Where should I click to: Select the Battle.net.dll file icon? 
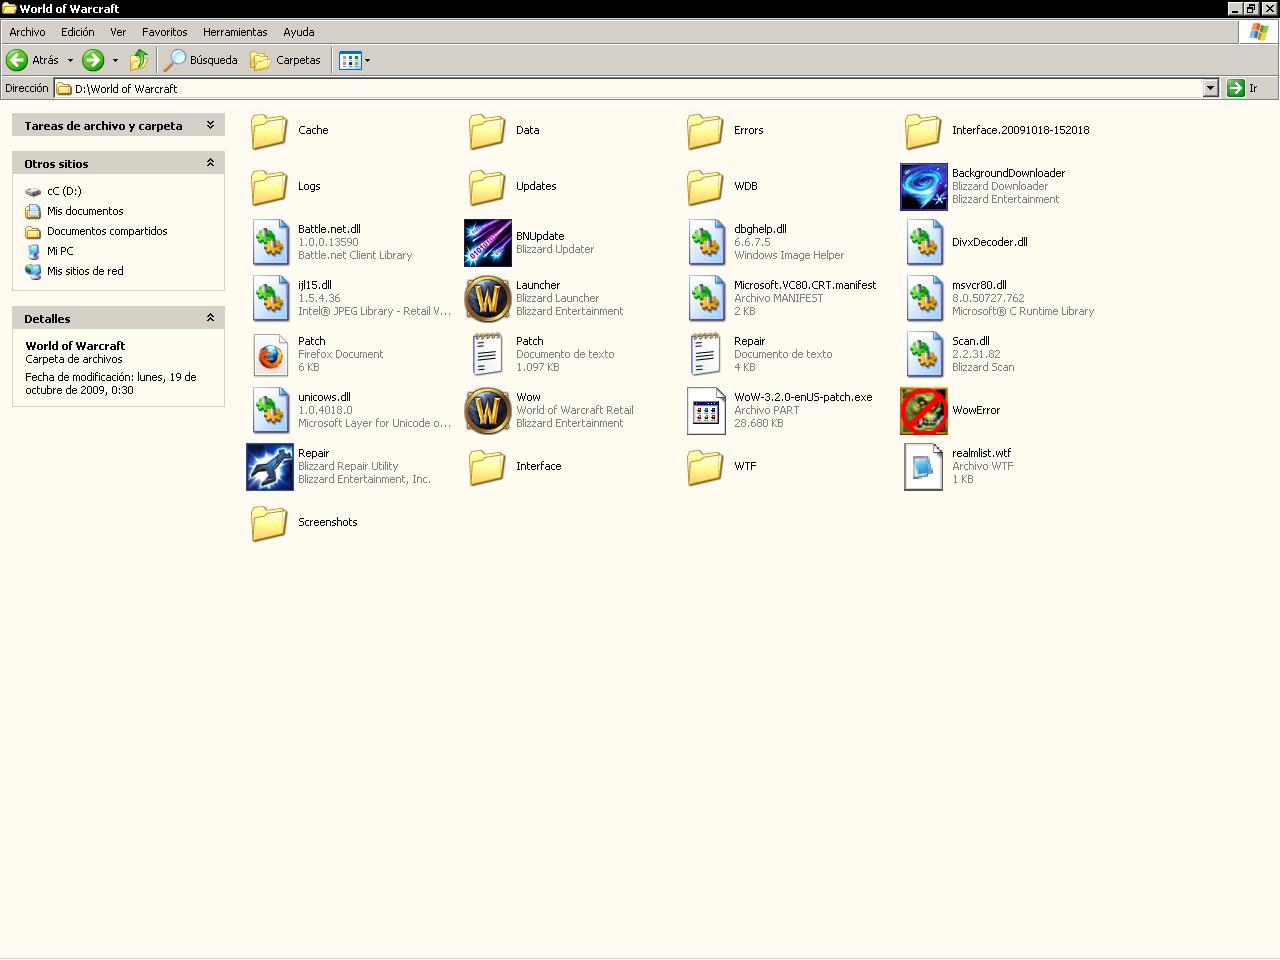point(270,243)
